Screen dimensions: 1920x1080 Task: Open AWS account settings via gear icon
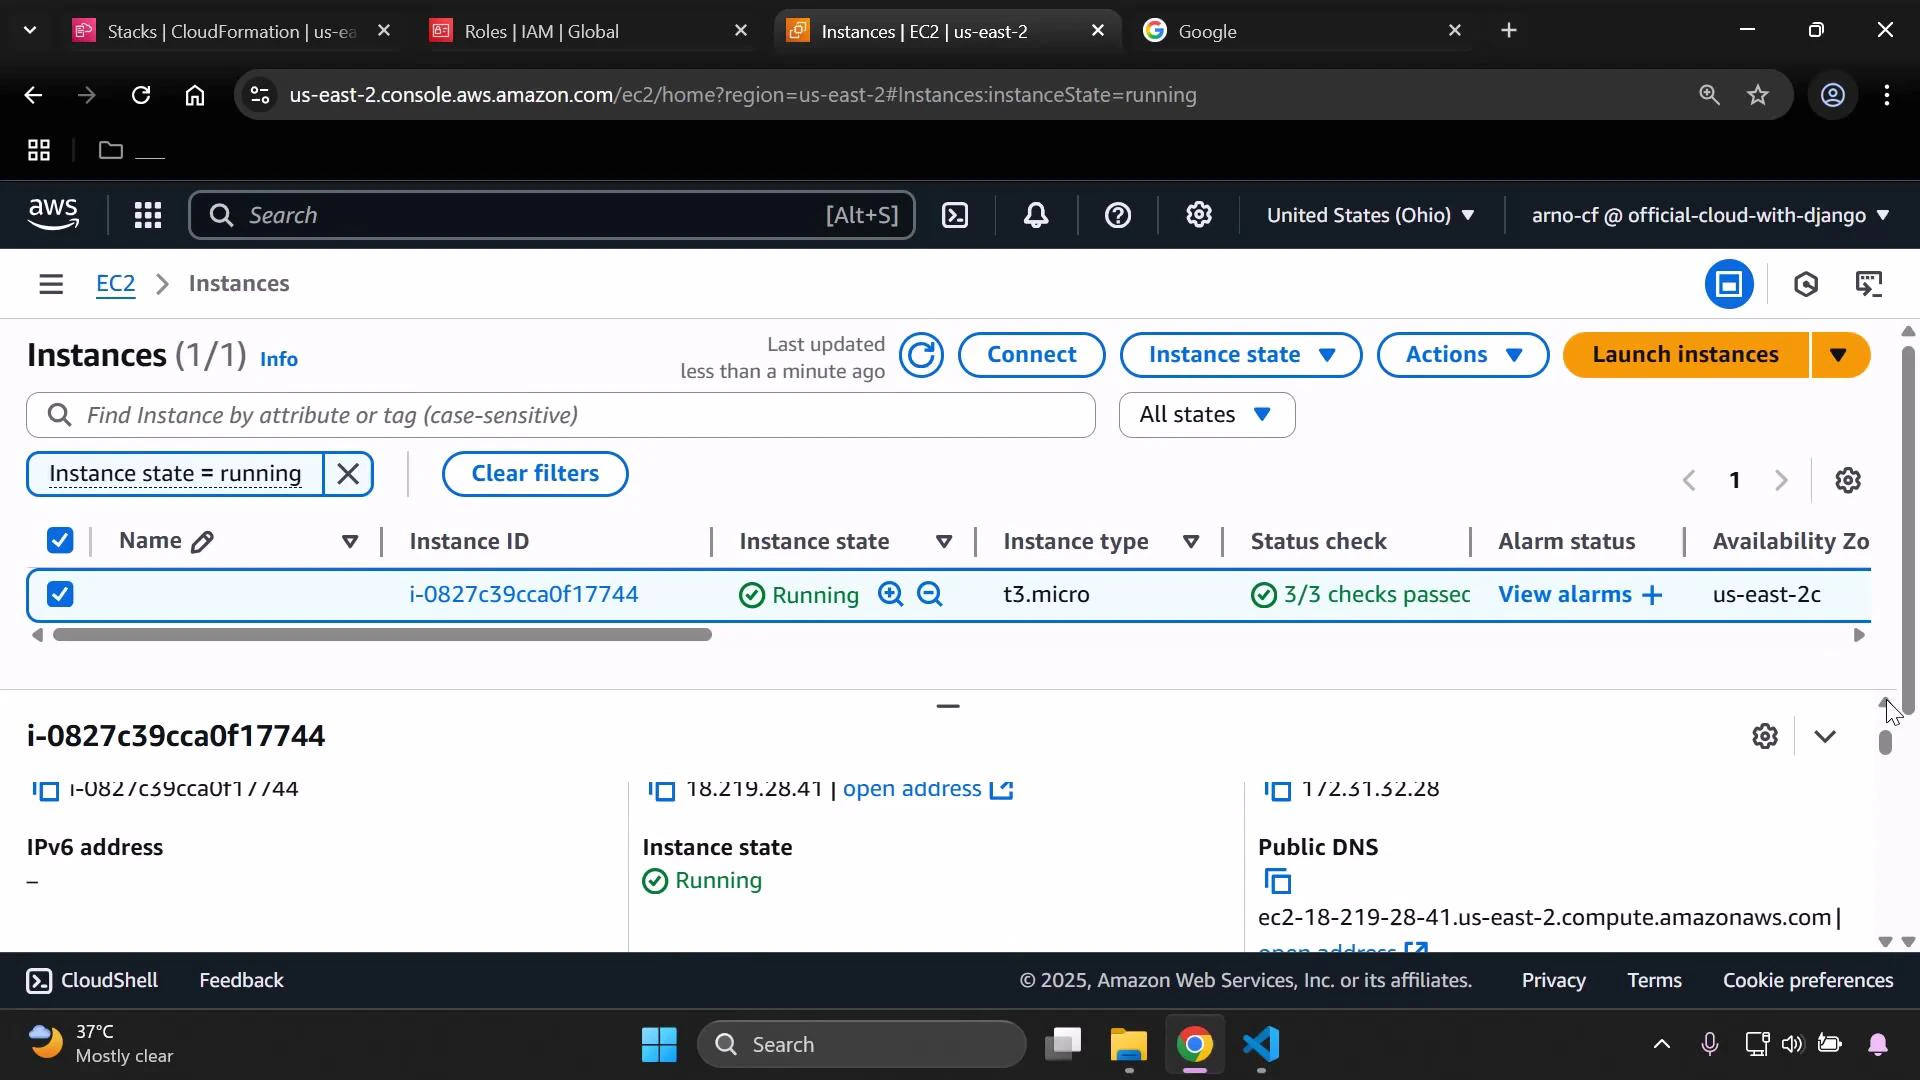pyautogui.click(x=1198, y=215)
